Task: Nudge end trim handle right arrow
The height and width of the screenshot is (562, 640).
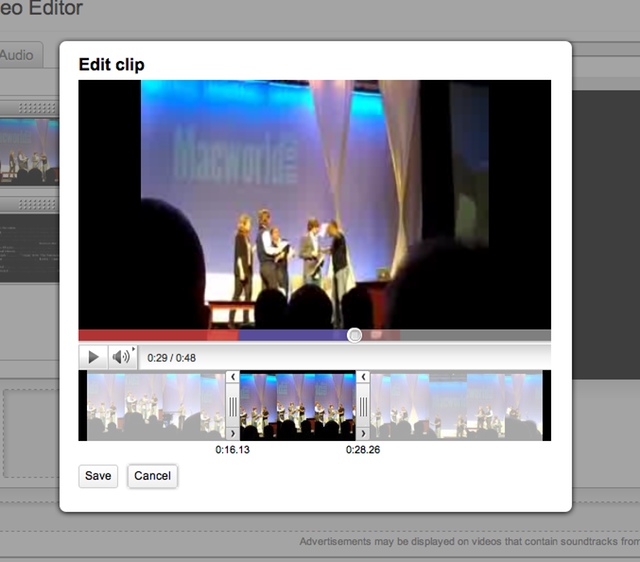Action: click(x=363, y=433)
